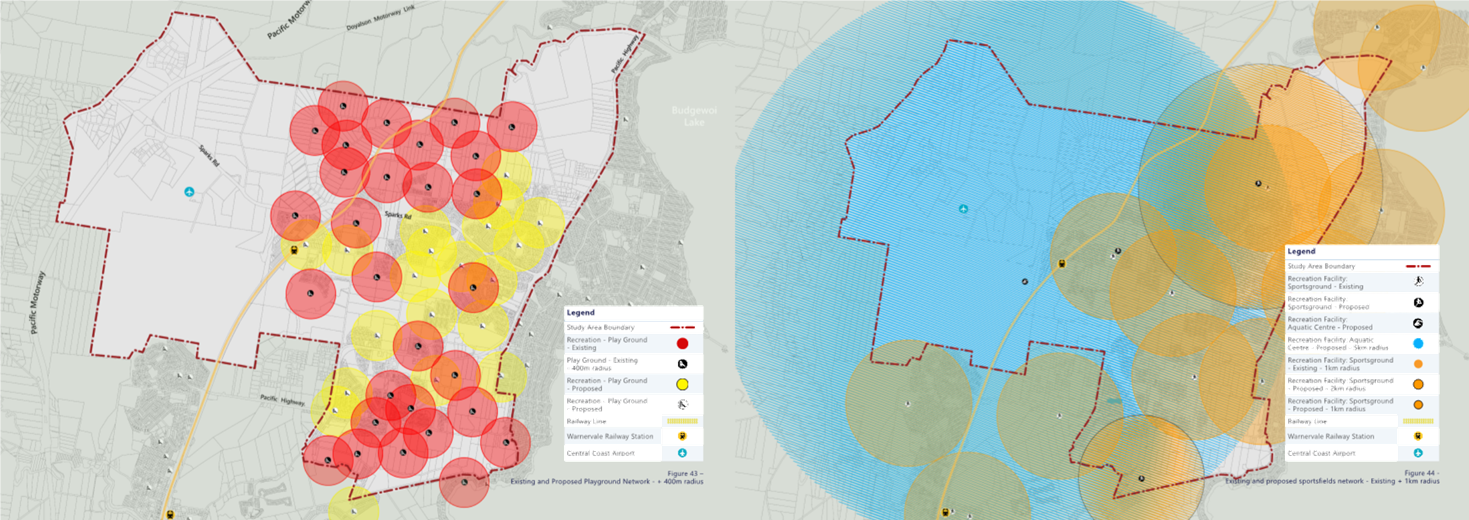
Task: Click Figure 43 legend yellow proposed playground swatch
Action: click(x=682, y=384)
